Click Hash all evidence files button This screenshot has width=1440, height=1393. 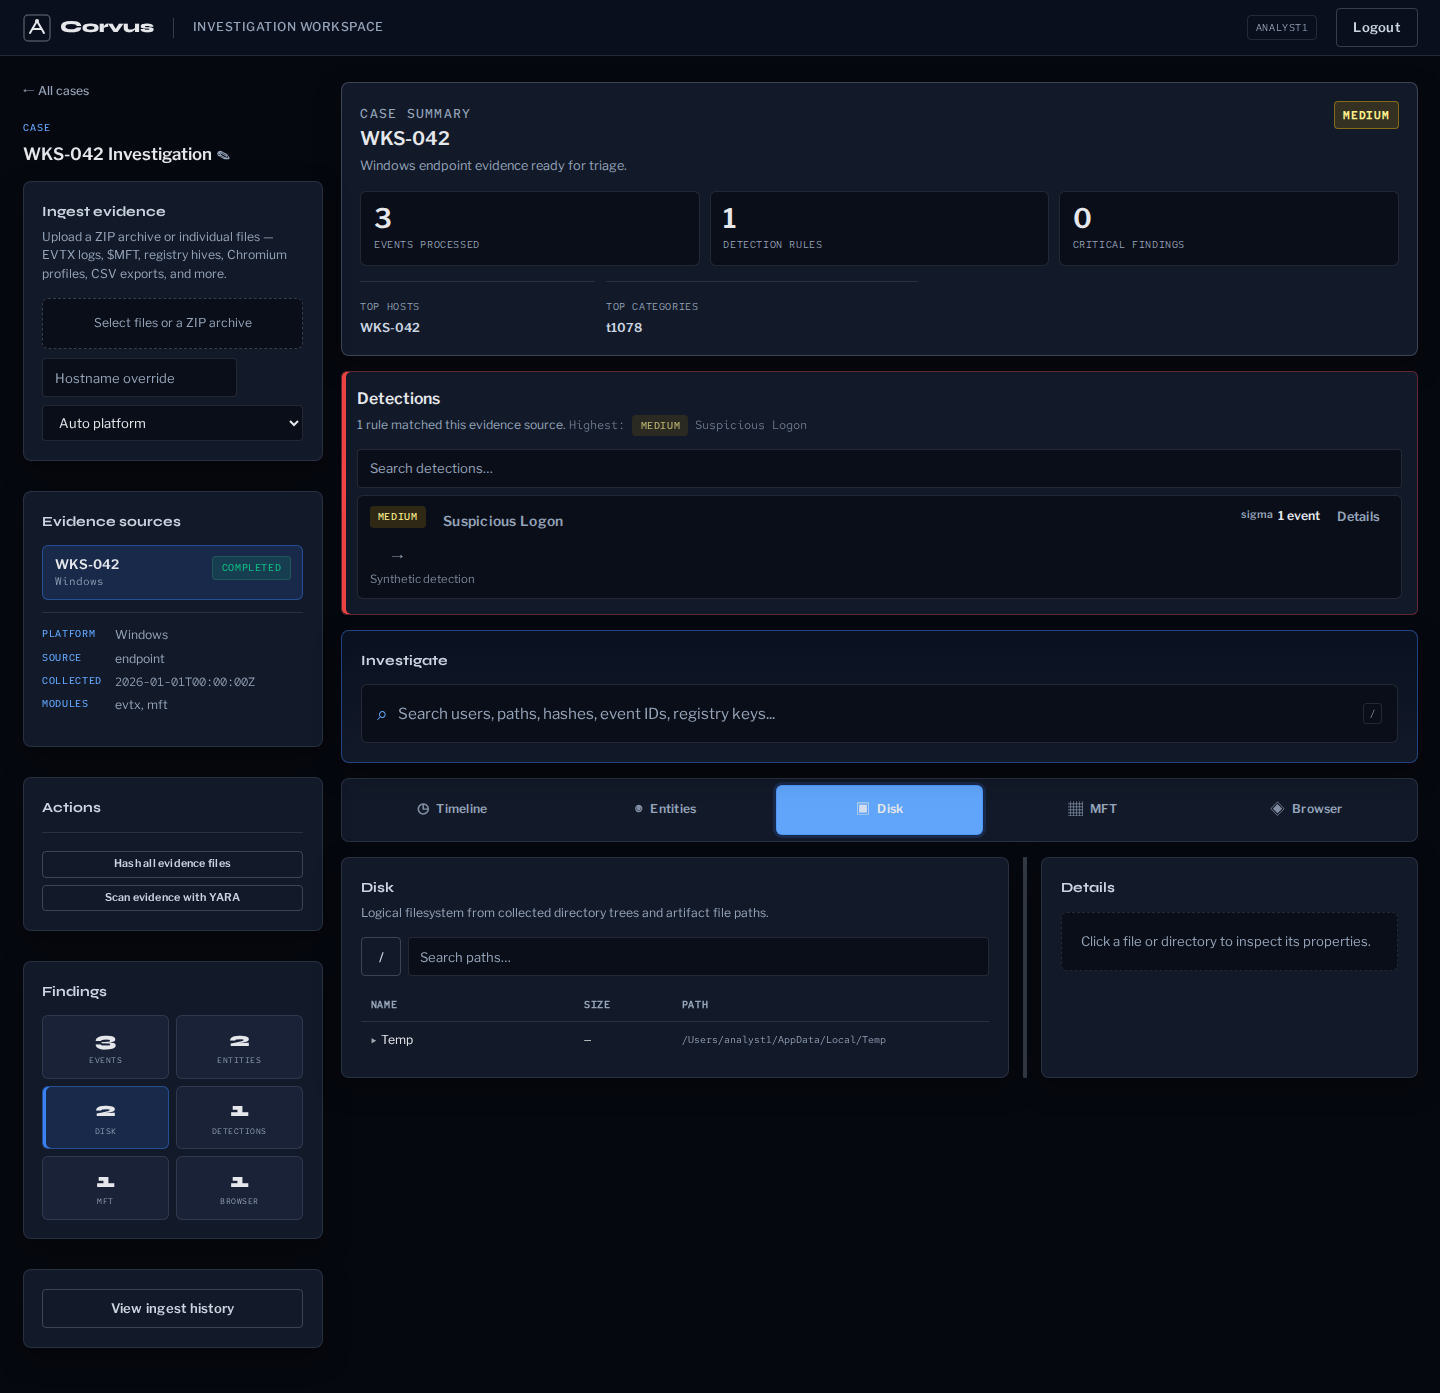(172, 864)
